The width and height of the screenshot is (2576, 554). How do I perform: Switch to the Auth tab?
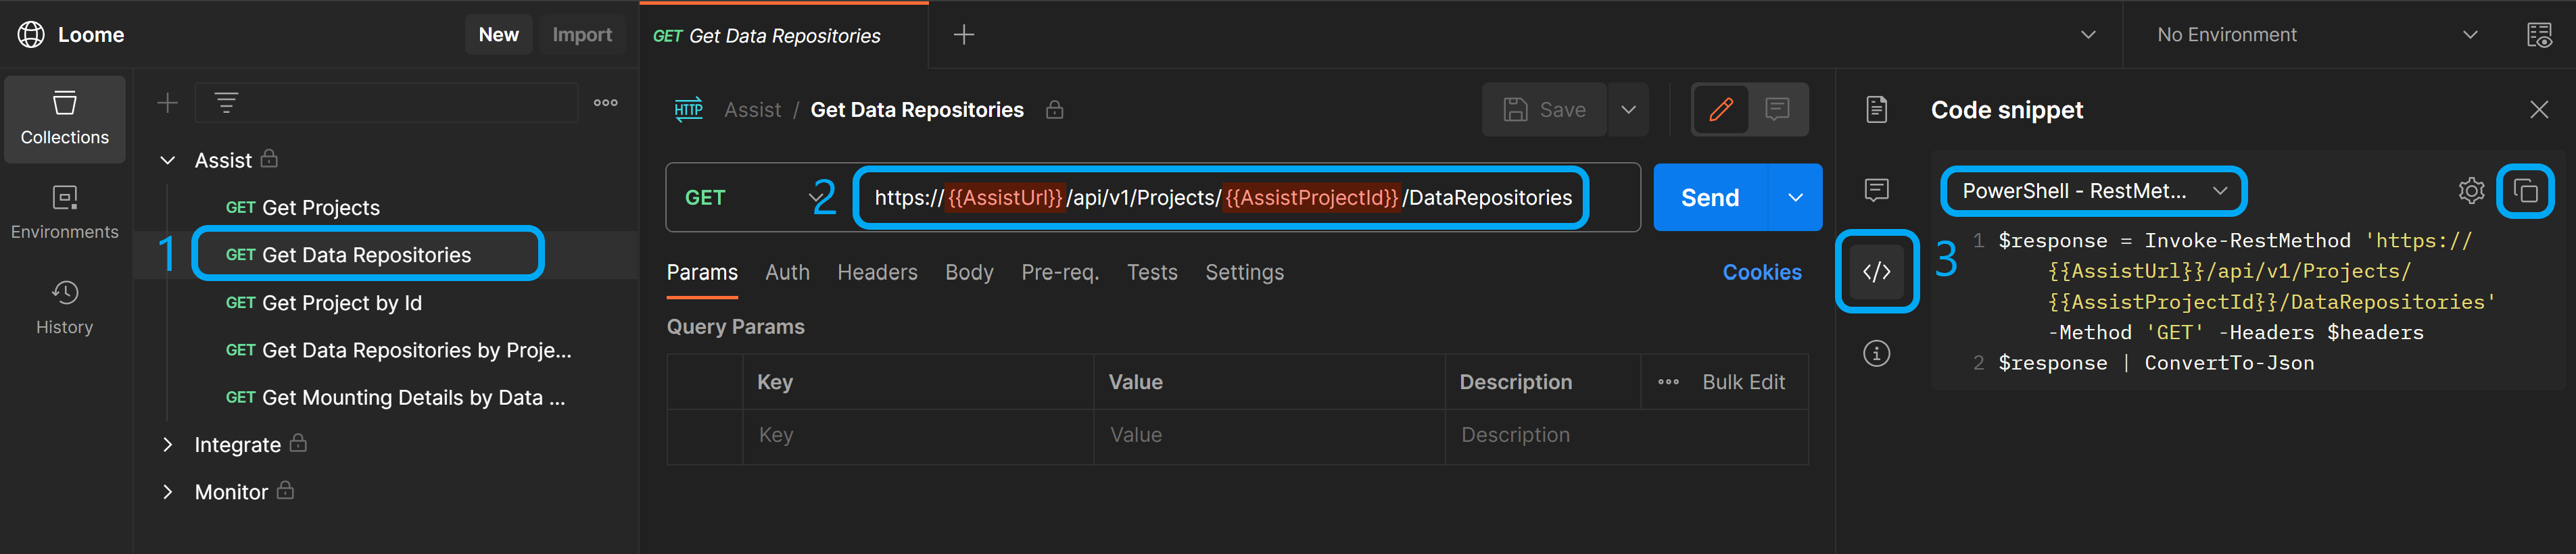click(787, 273)
